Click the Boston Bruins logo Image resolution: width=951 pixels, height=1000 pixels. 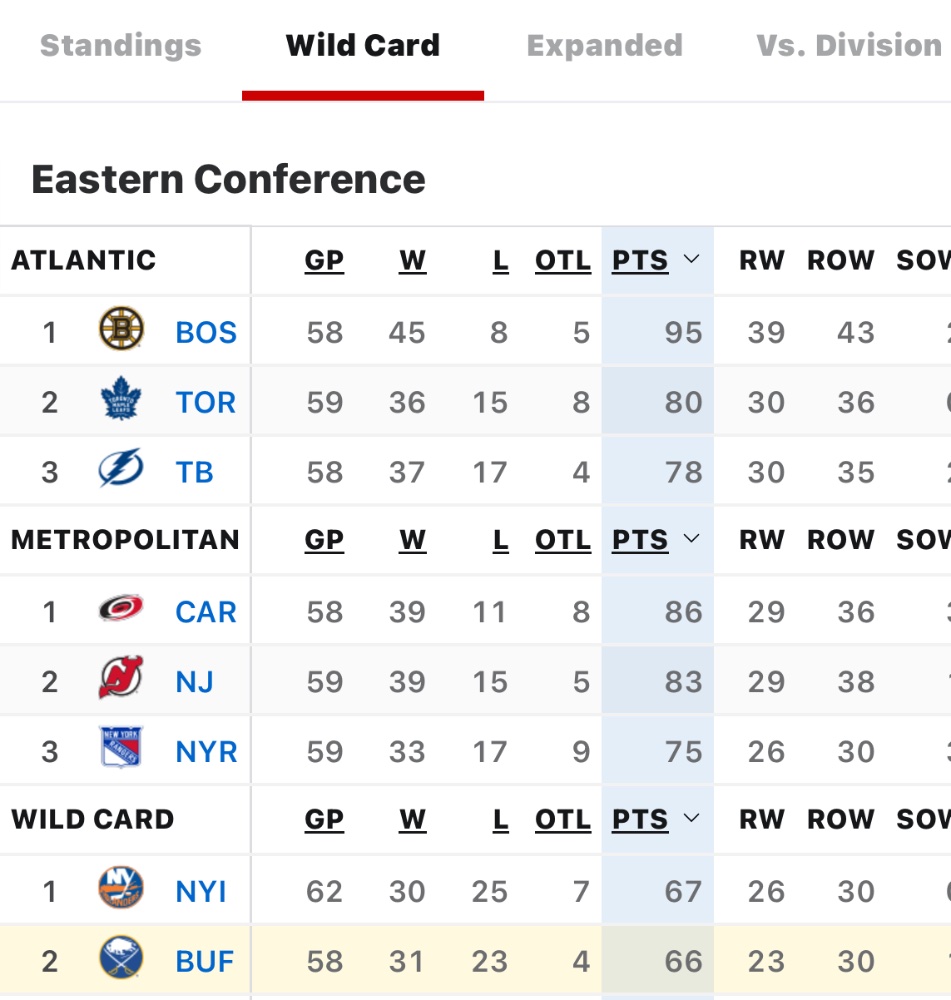click(121, 329)
